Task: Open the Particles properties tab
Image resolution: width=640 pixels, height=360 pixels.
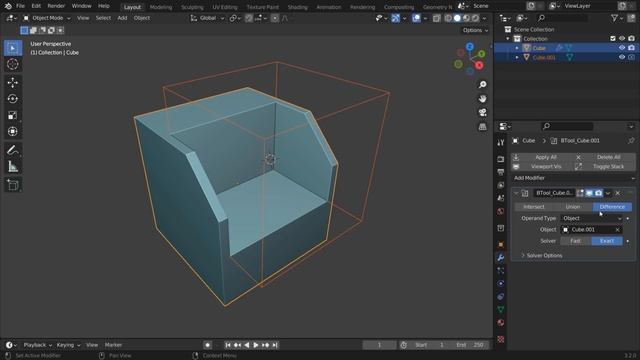Action: point(501,271)
